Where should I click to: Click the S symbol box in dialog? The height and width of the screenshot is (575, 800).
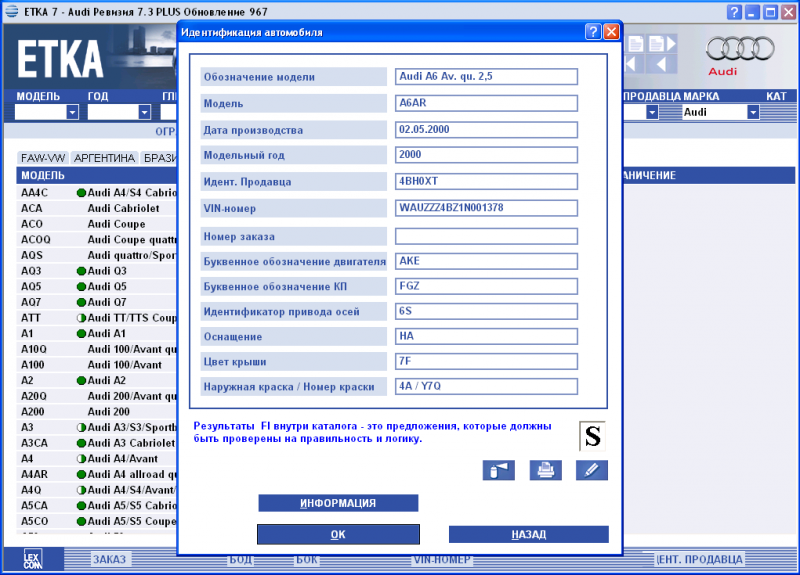592,436
